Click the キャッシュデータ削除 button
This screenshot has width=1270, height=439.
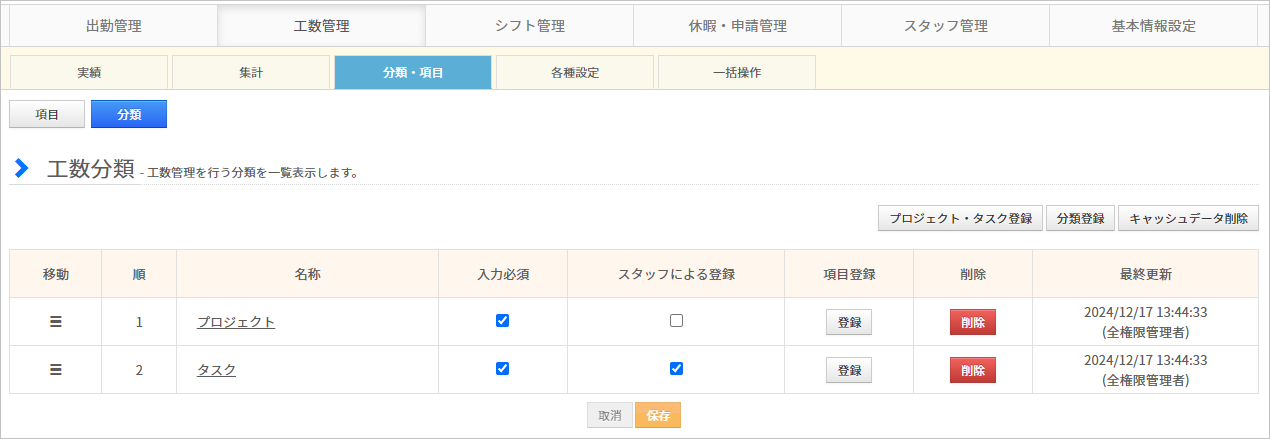(1188, 218)
